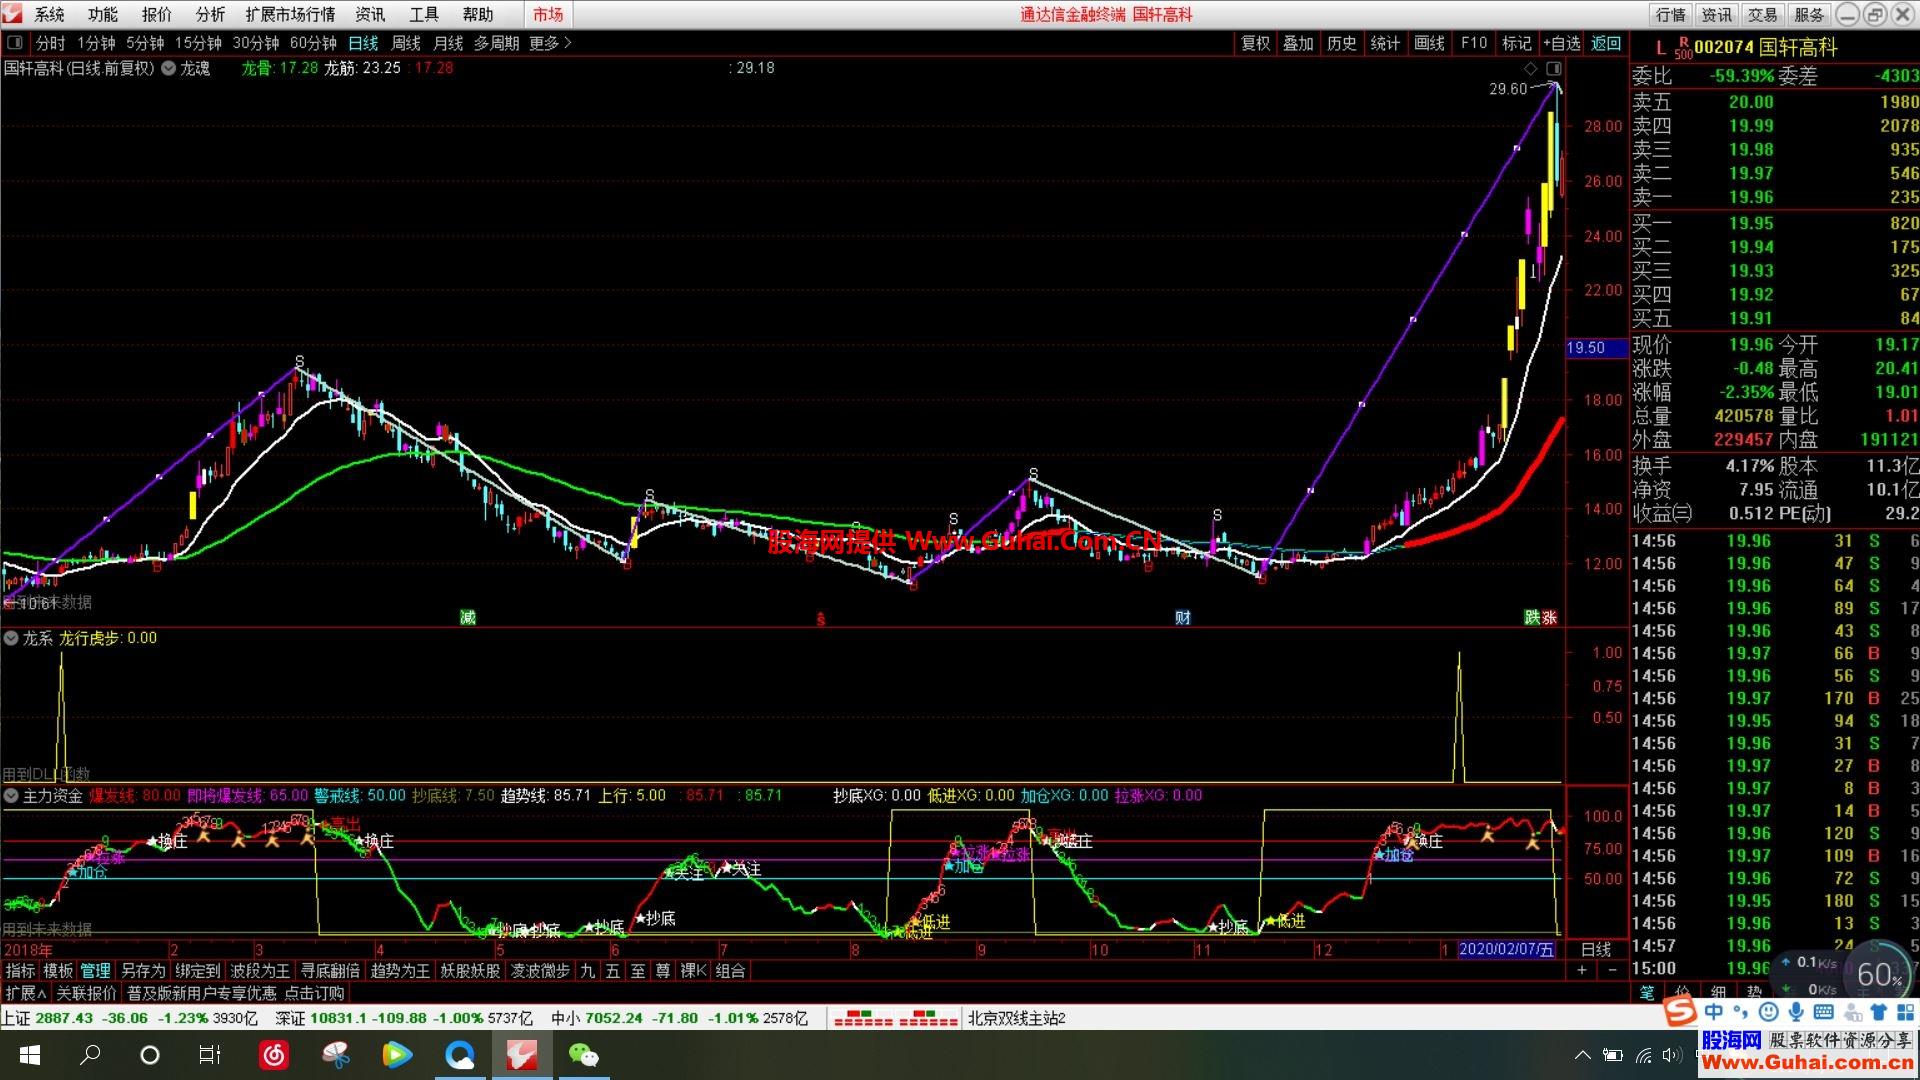Click the active Tongdaxin taskbar icon

point(522,1055)
